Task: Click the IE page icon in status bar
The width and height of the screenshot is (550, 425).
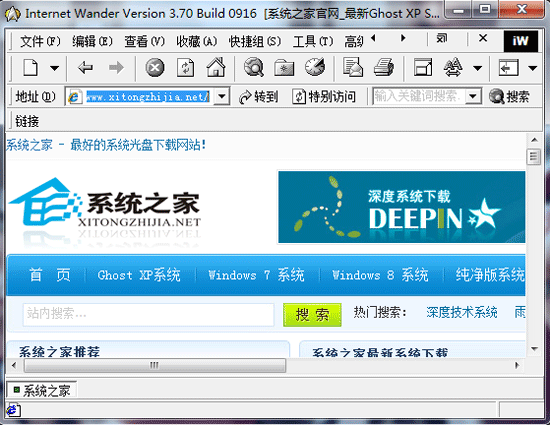Action: pyautogui.click(x=13, y=410)
